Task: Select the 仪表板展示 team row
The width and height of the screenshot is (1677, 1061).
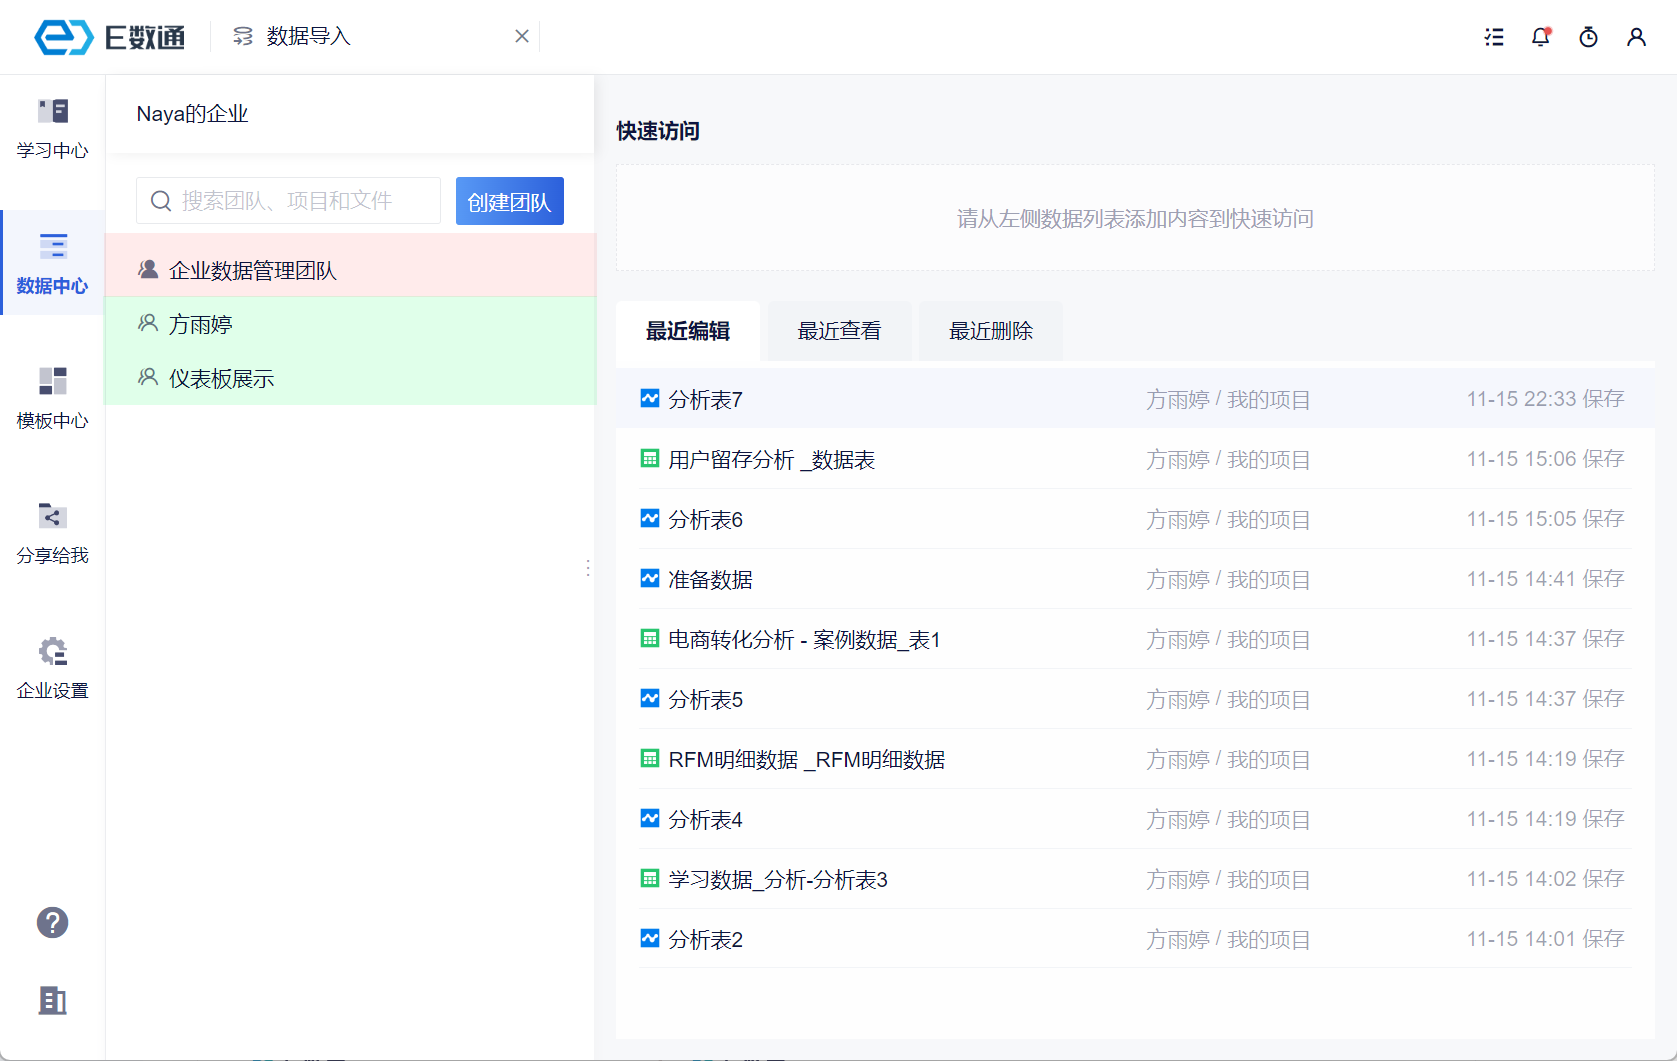Action: [x=351, y=378]
